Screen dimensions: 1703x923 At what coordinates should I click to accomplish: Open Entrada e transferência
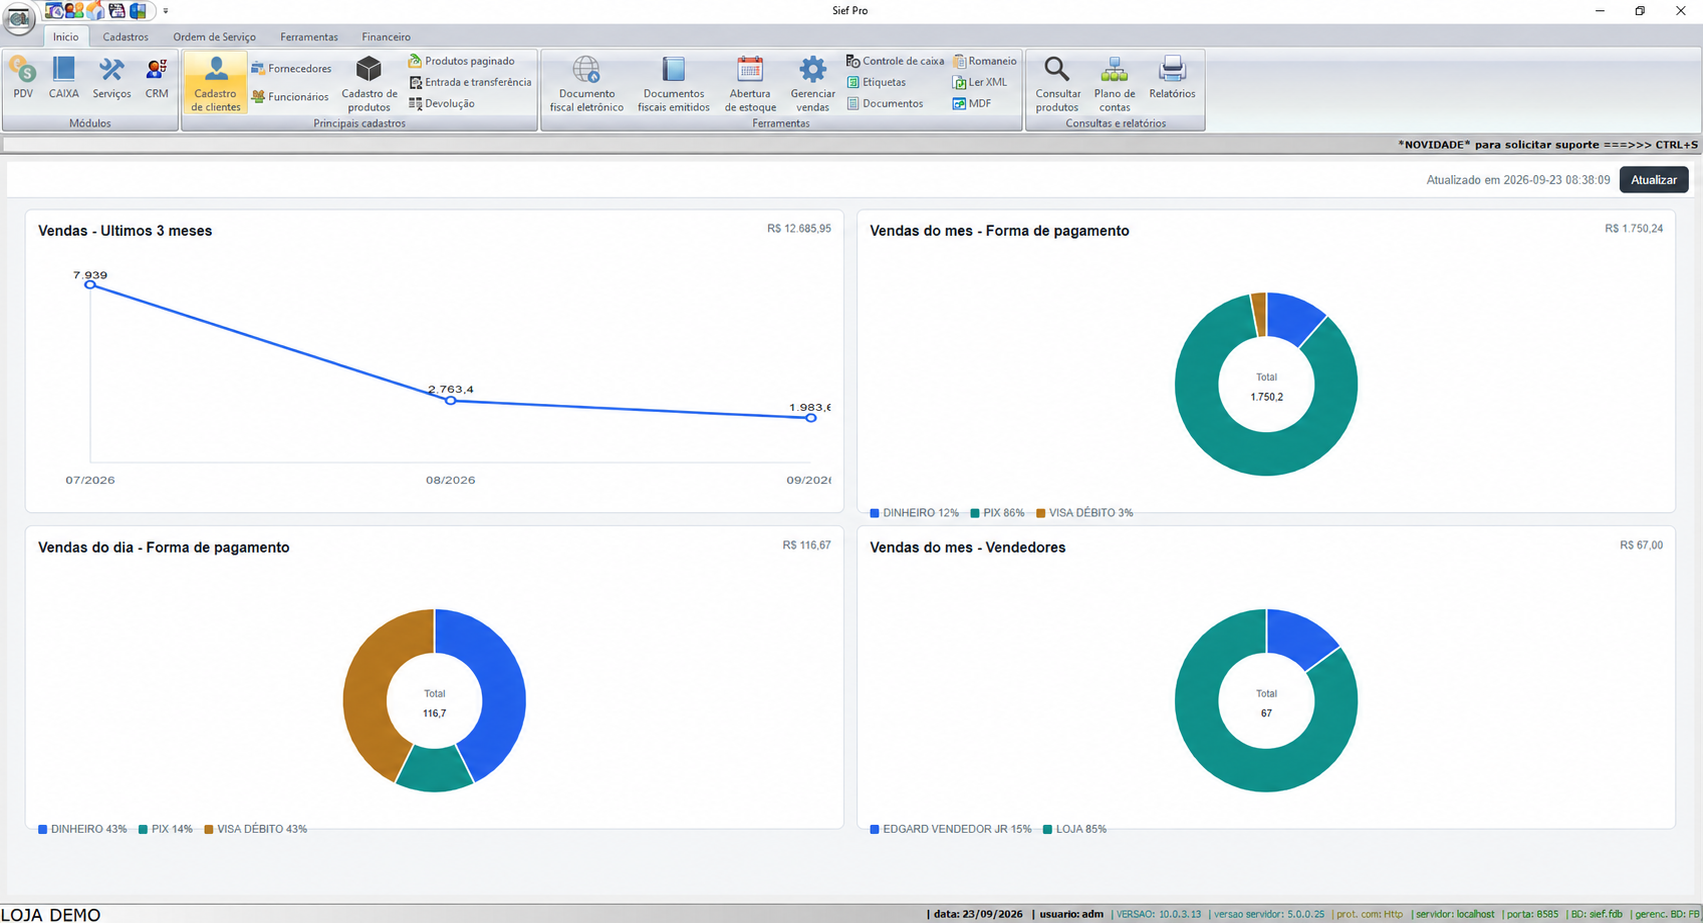click(x=470, y=82)
